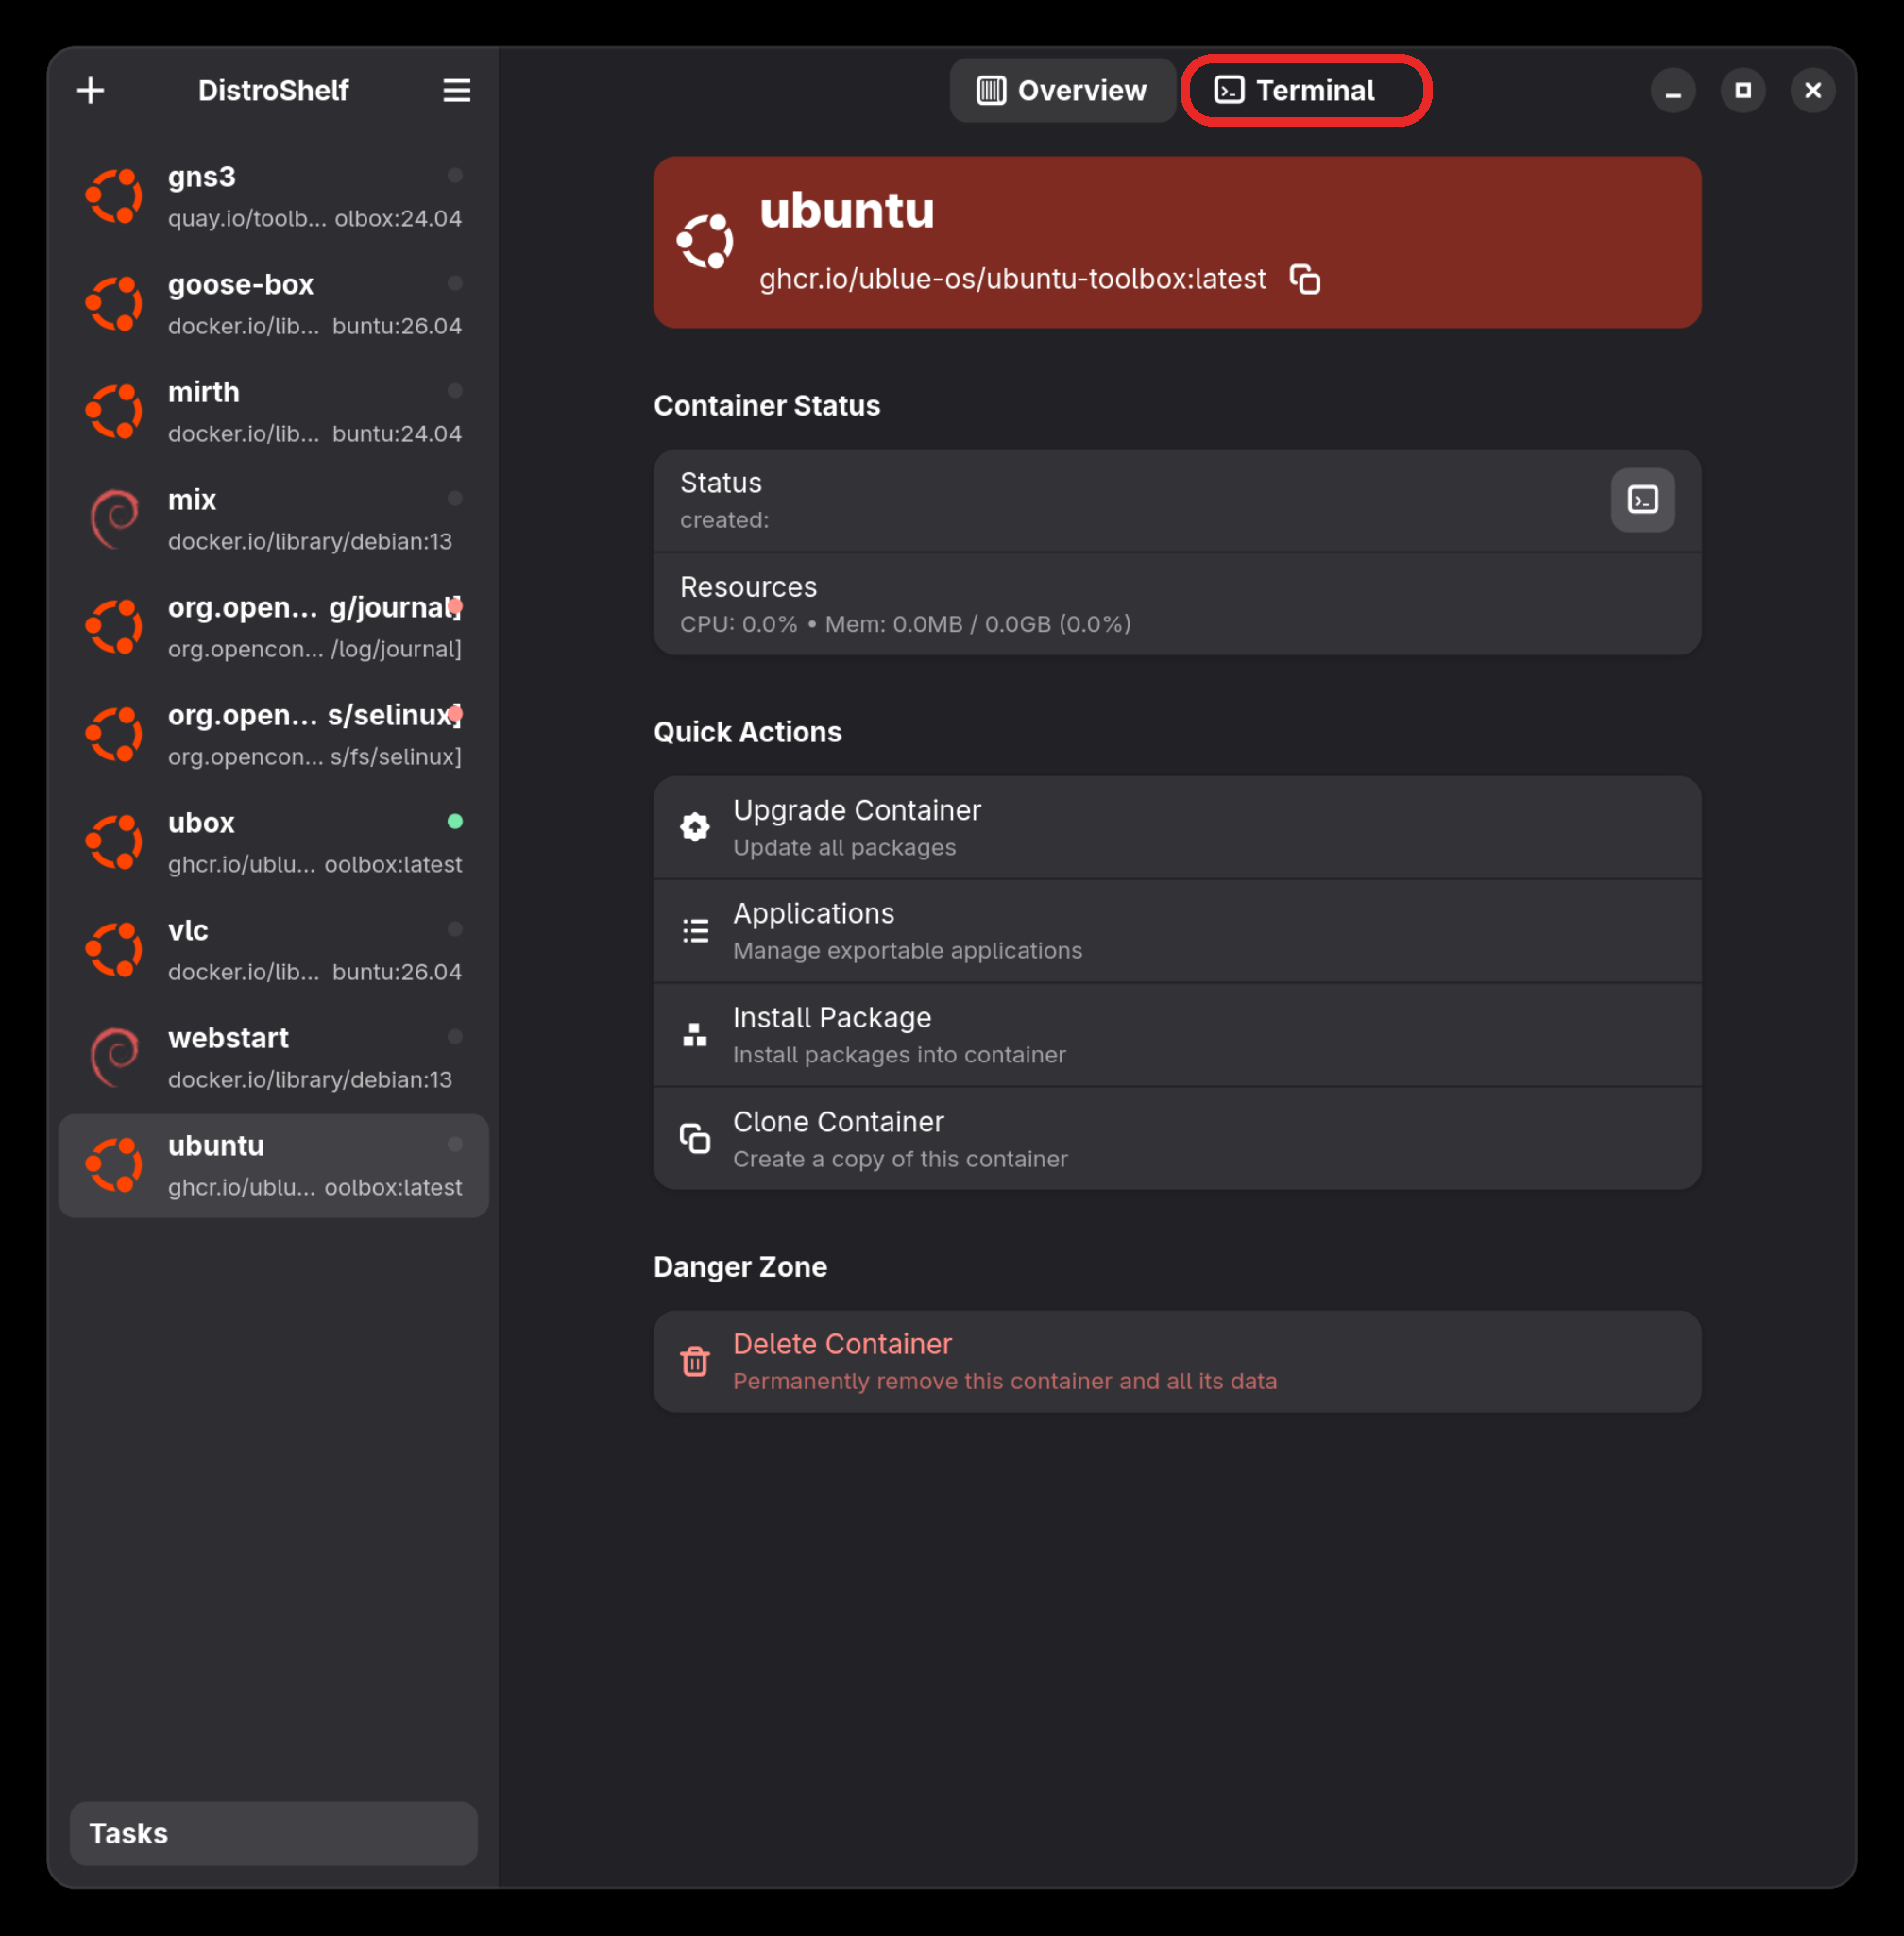Select the webstart container

(274, 1058)
